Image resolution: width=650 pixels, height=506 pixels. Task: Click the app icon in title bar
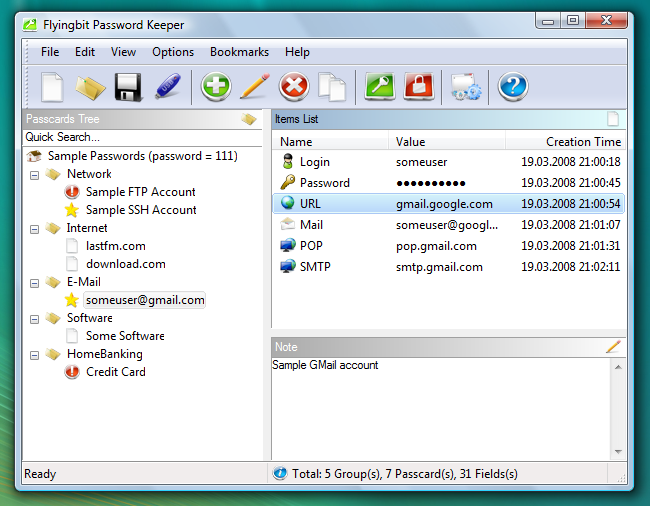click(x=30, y=25)
